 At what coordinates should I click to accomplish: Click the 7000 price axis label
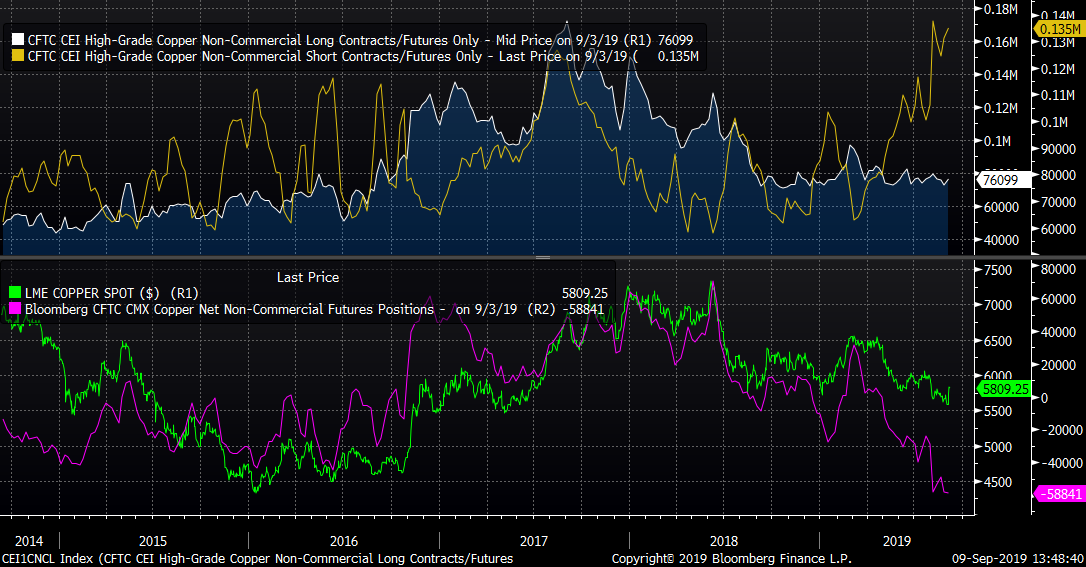998,305
